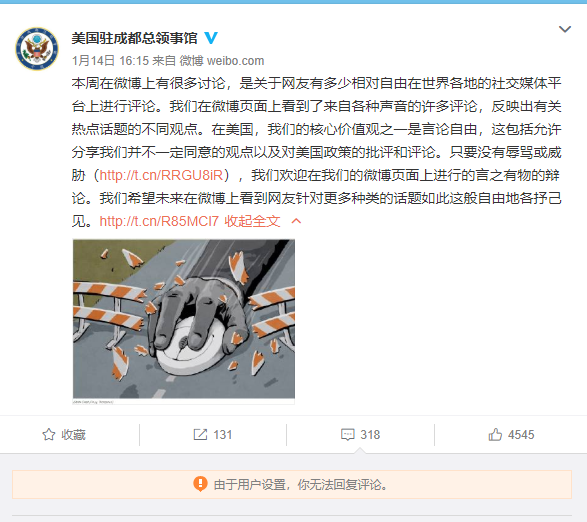Click the repost share icon
587x522 pixels.
(x=200, y=435)
